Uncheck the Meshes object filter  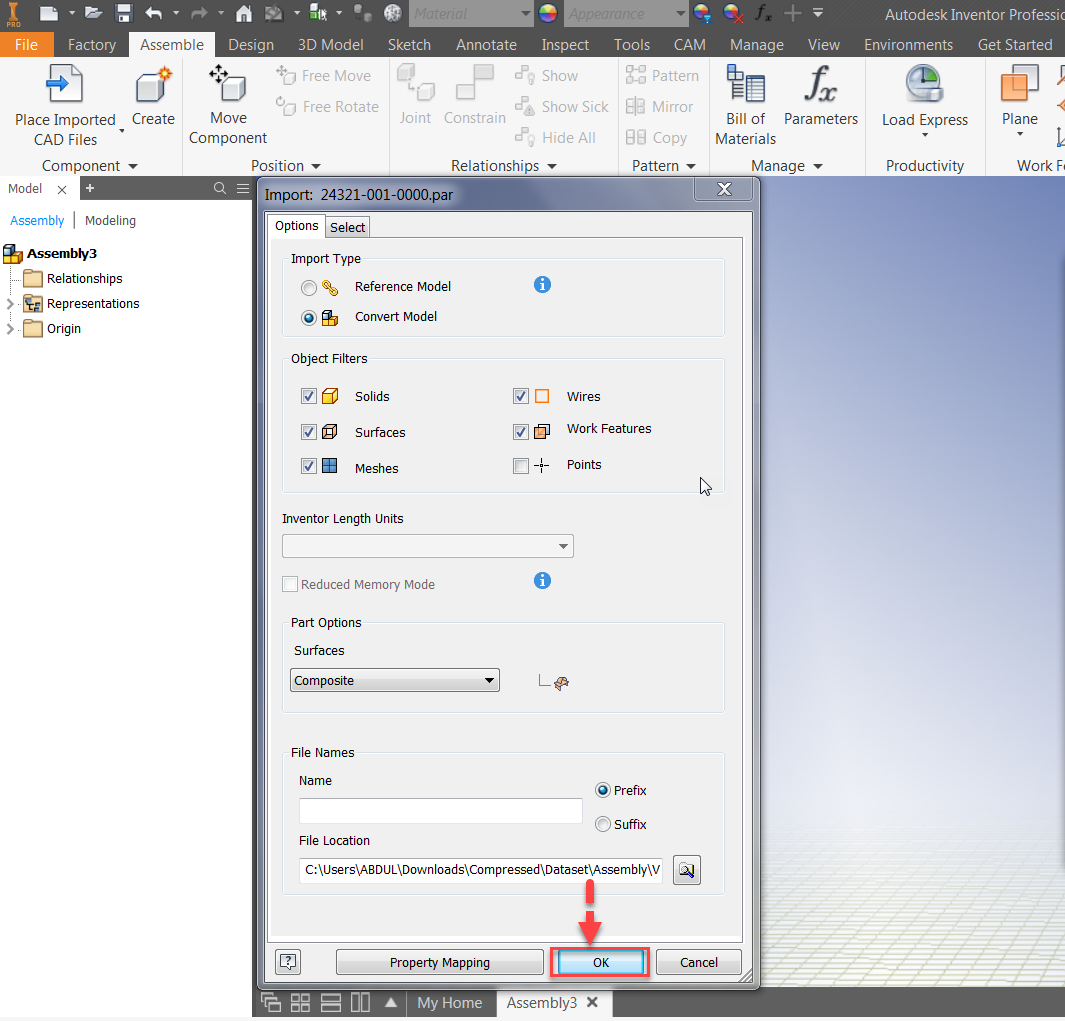click(308, 467)
